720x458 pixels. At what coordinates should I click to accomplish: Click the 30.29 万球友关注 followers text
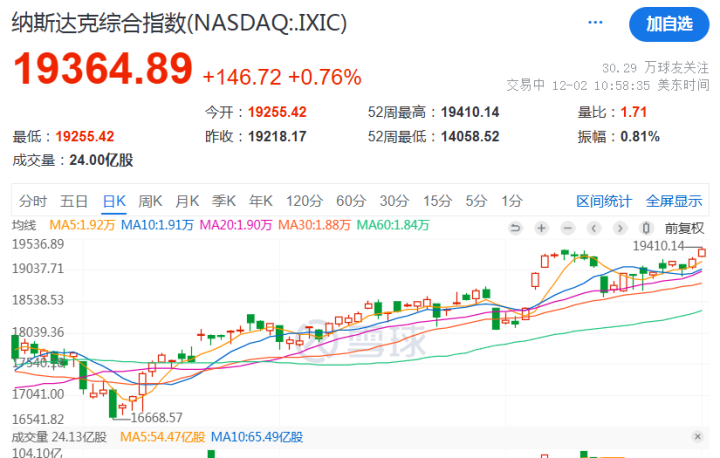point(655,68)
